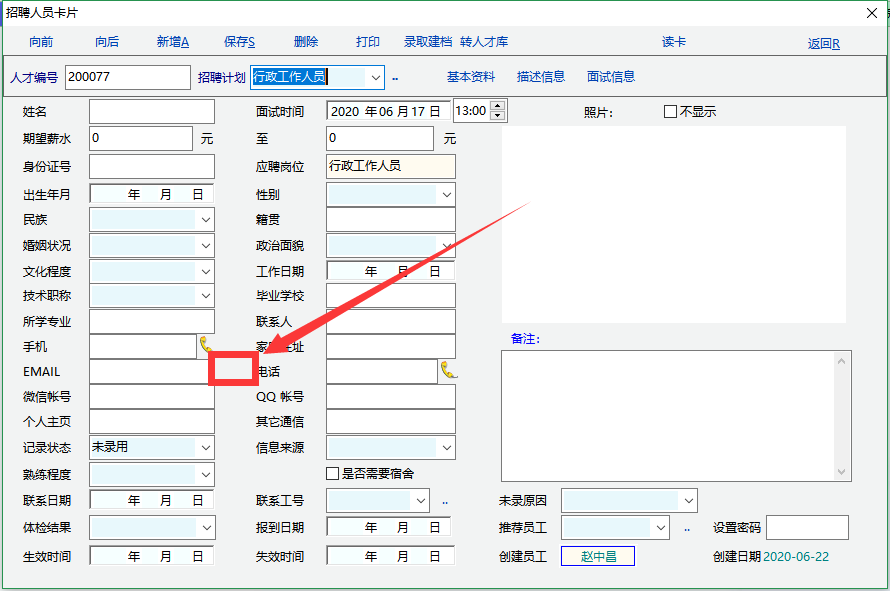Click the '..' lookup button next to 招聘计划
Screen dimensions: 890x591
(395, 78)
